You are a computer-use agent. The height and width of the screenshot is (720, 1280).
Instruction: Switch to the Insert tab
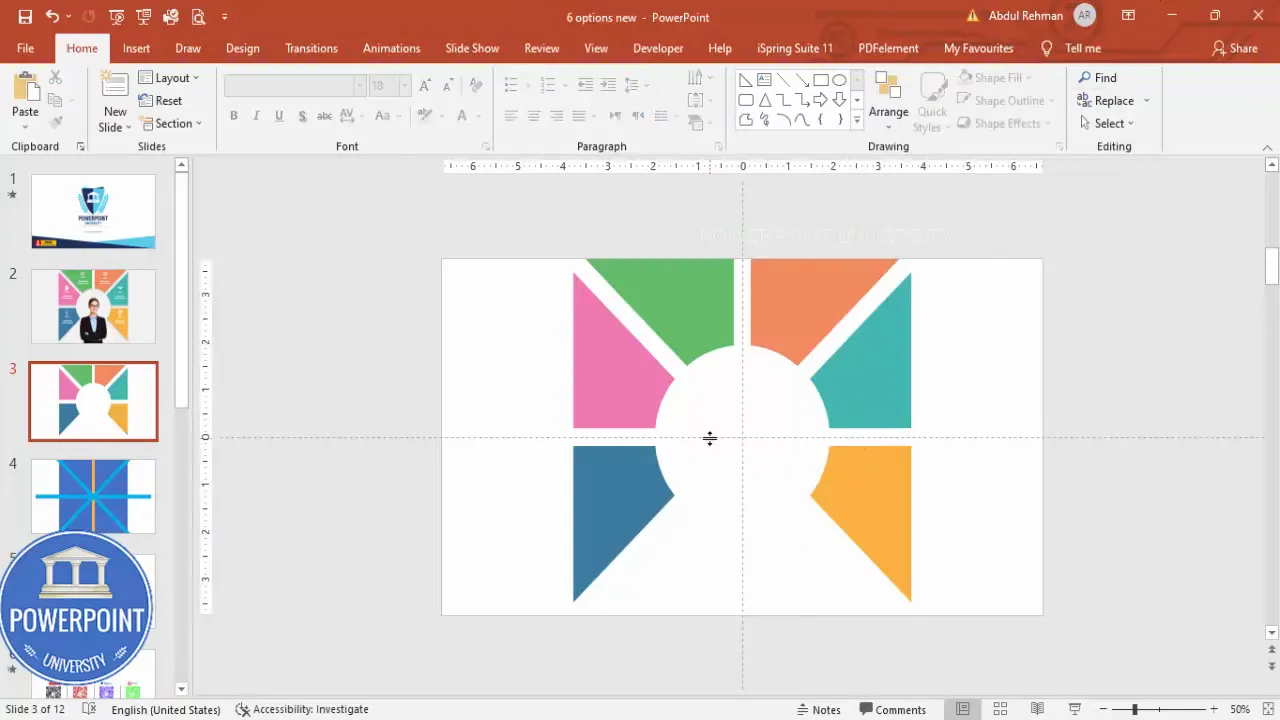click(136, 48)
